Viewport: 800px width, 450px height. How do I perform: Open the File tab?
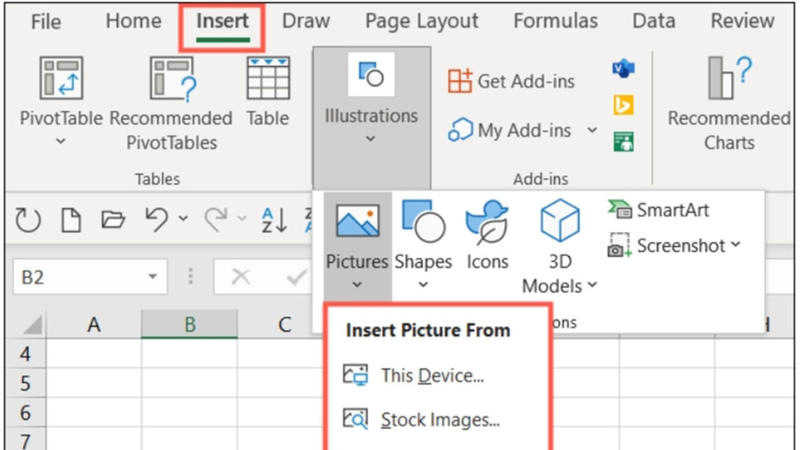(x=45, y=21)
